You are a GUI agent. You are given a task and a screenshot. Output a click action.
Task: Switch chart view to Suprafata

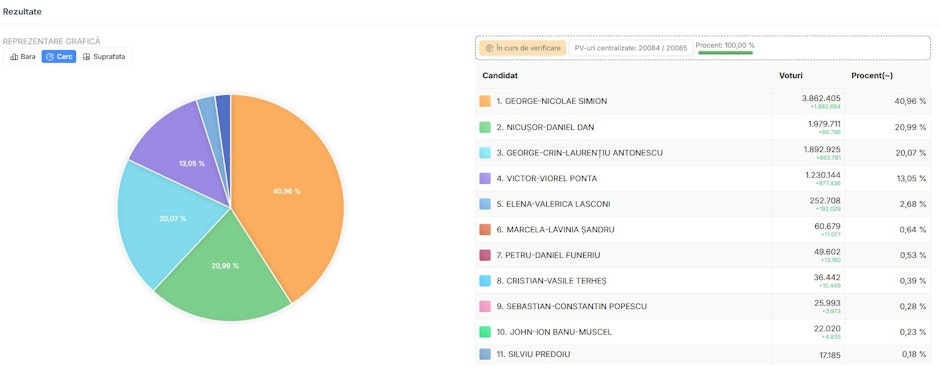click(x=104, y=56)
